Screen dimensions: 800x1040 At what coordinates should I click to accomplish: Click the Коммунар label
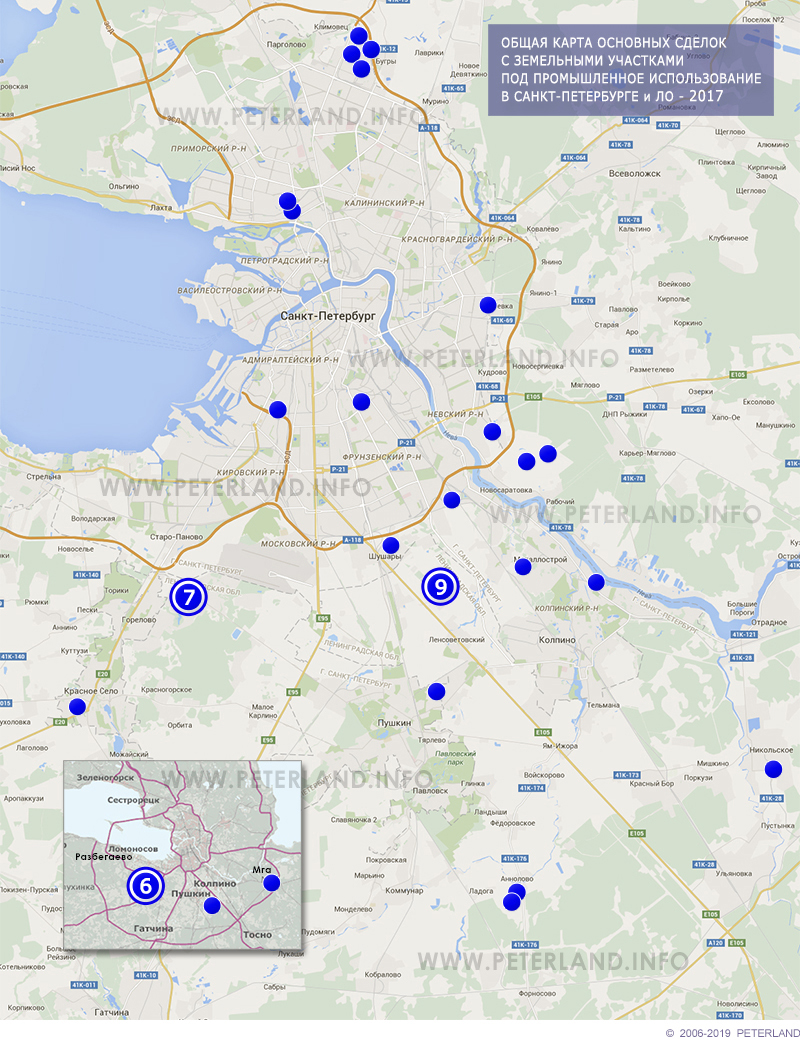coord(403,891)
